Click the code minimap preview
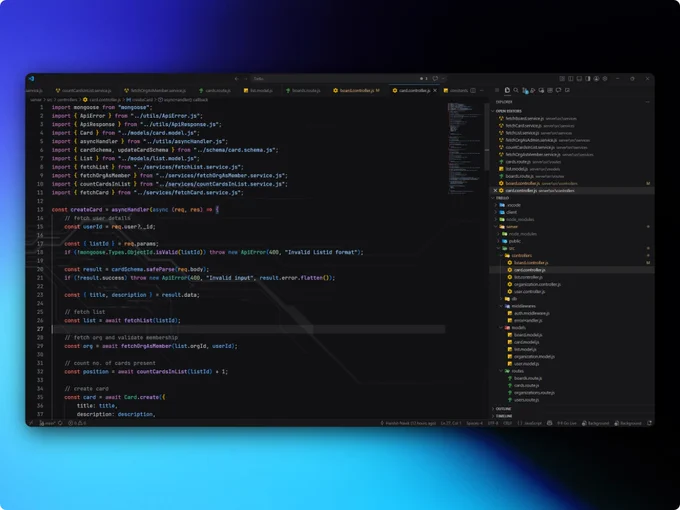This screenshot has height=510, width=680. 465,147
